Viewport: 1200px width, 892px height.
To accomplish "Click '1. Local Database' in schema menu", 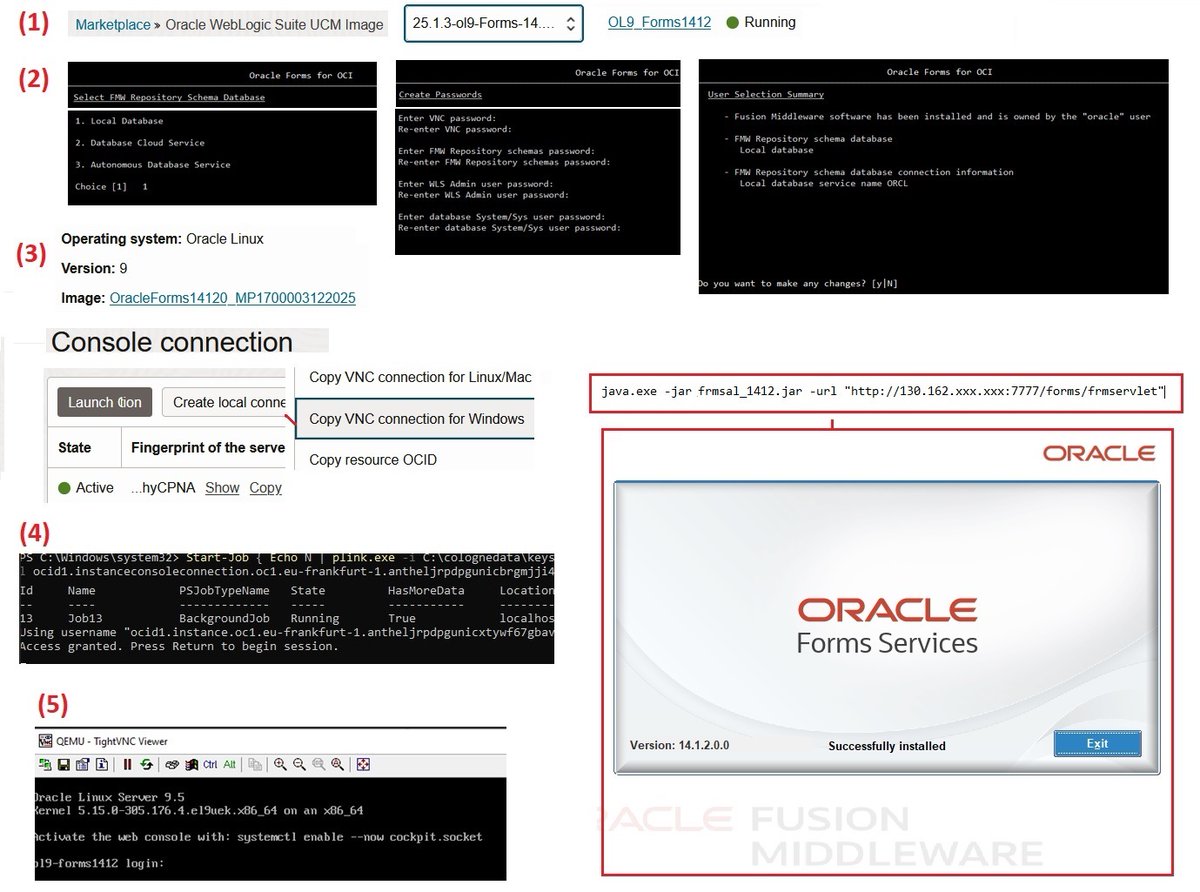I will click(119, 121).
